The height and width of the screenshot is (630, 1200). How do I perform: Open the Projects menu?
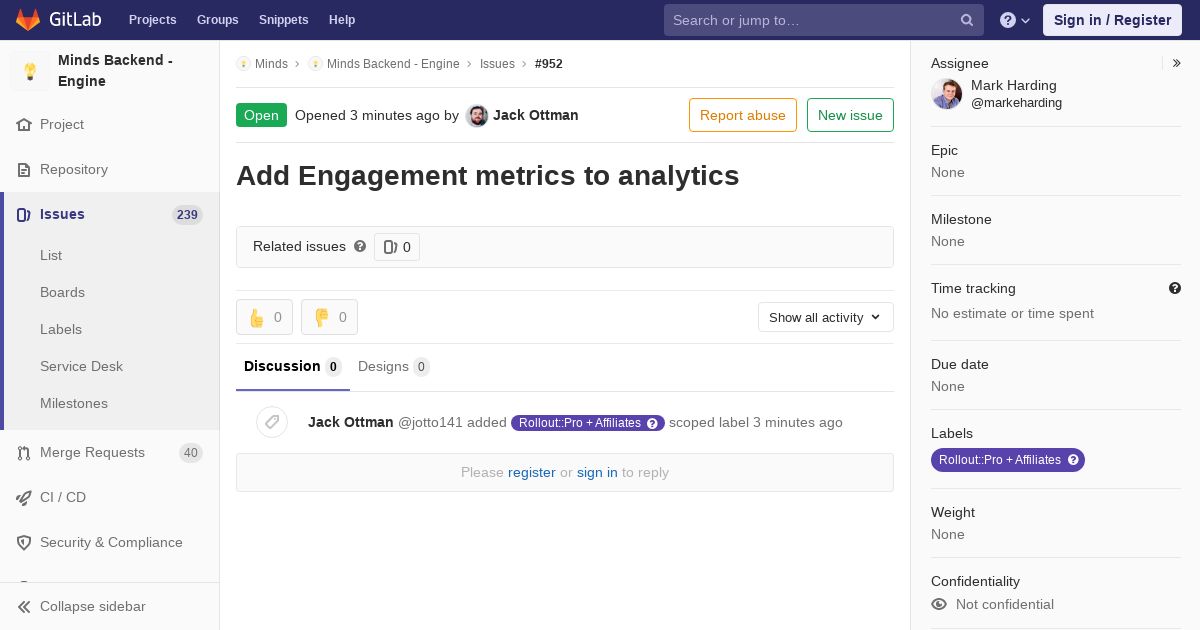(153, 20)
